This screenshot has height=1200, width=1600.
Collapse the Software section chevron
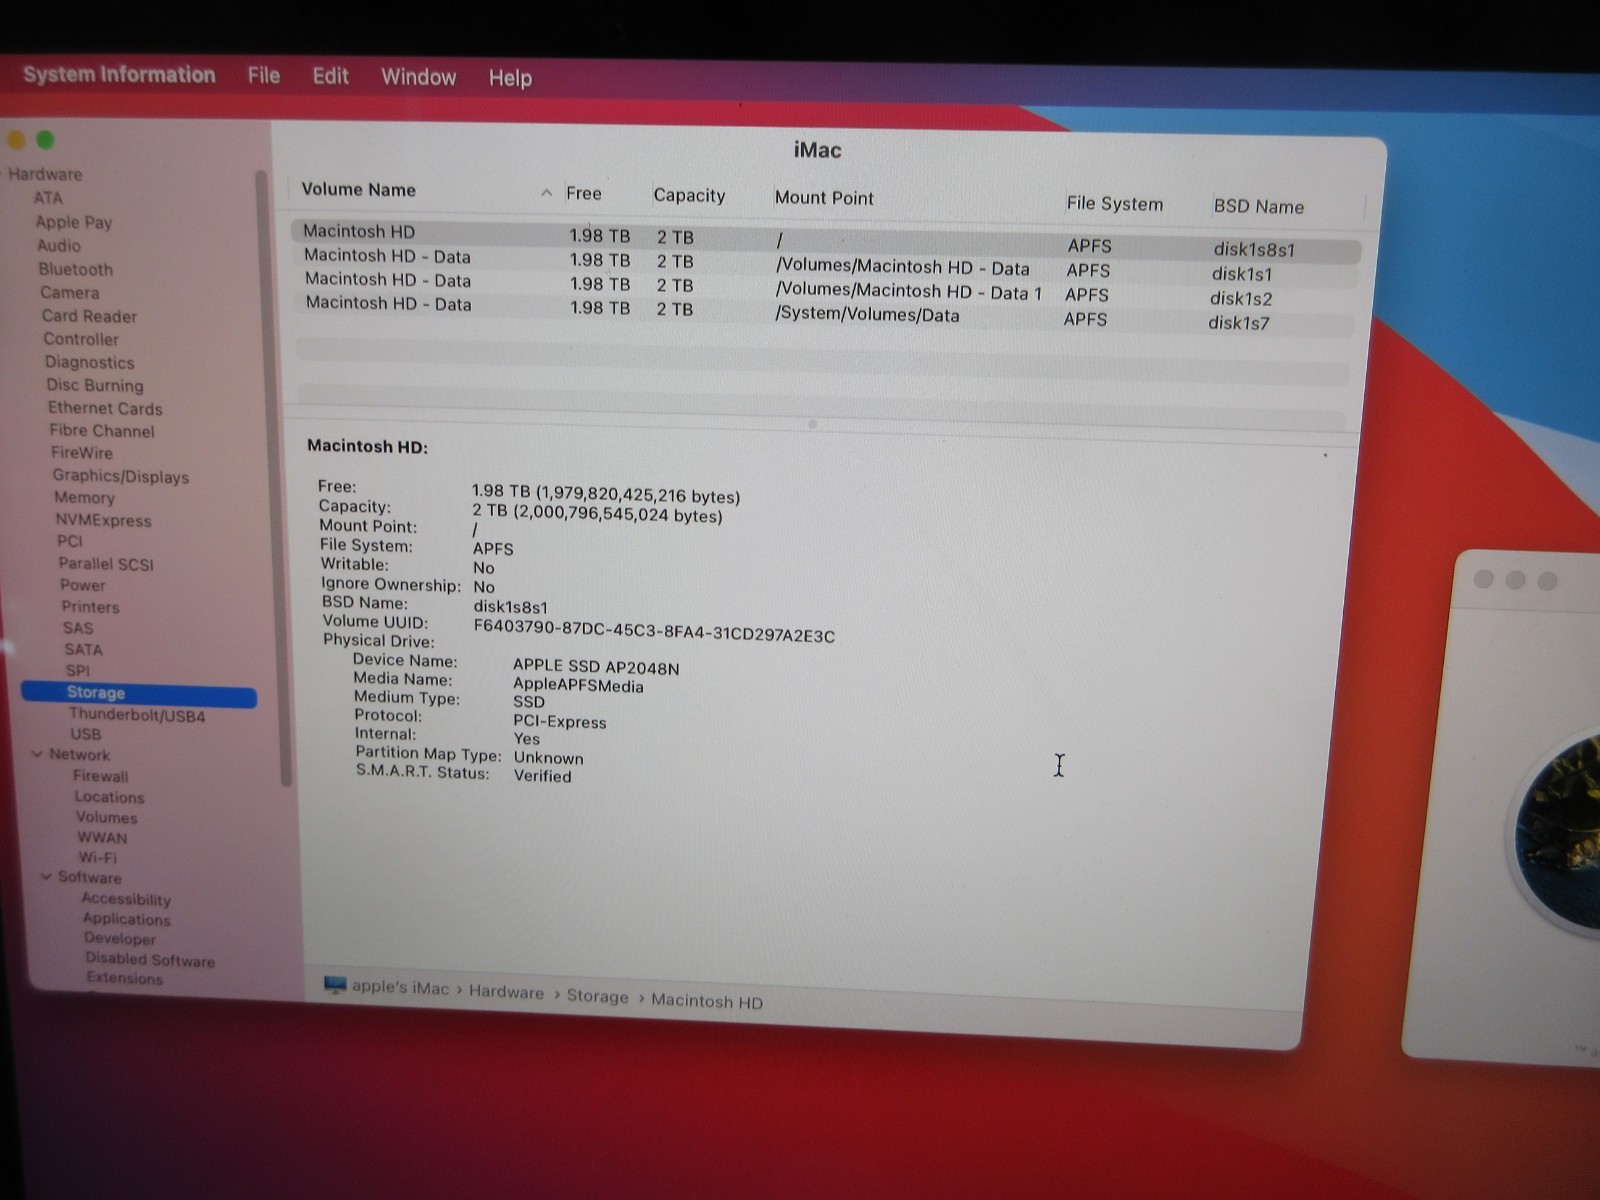click(x=45, y=877)
